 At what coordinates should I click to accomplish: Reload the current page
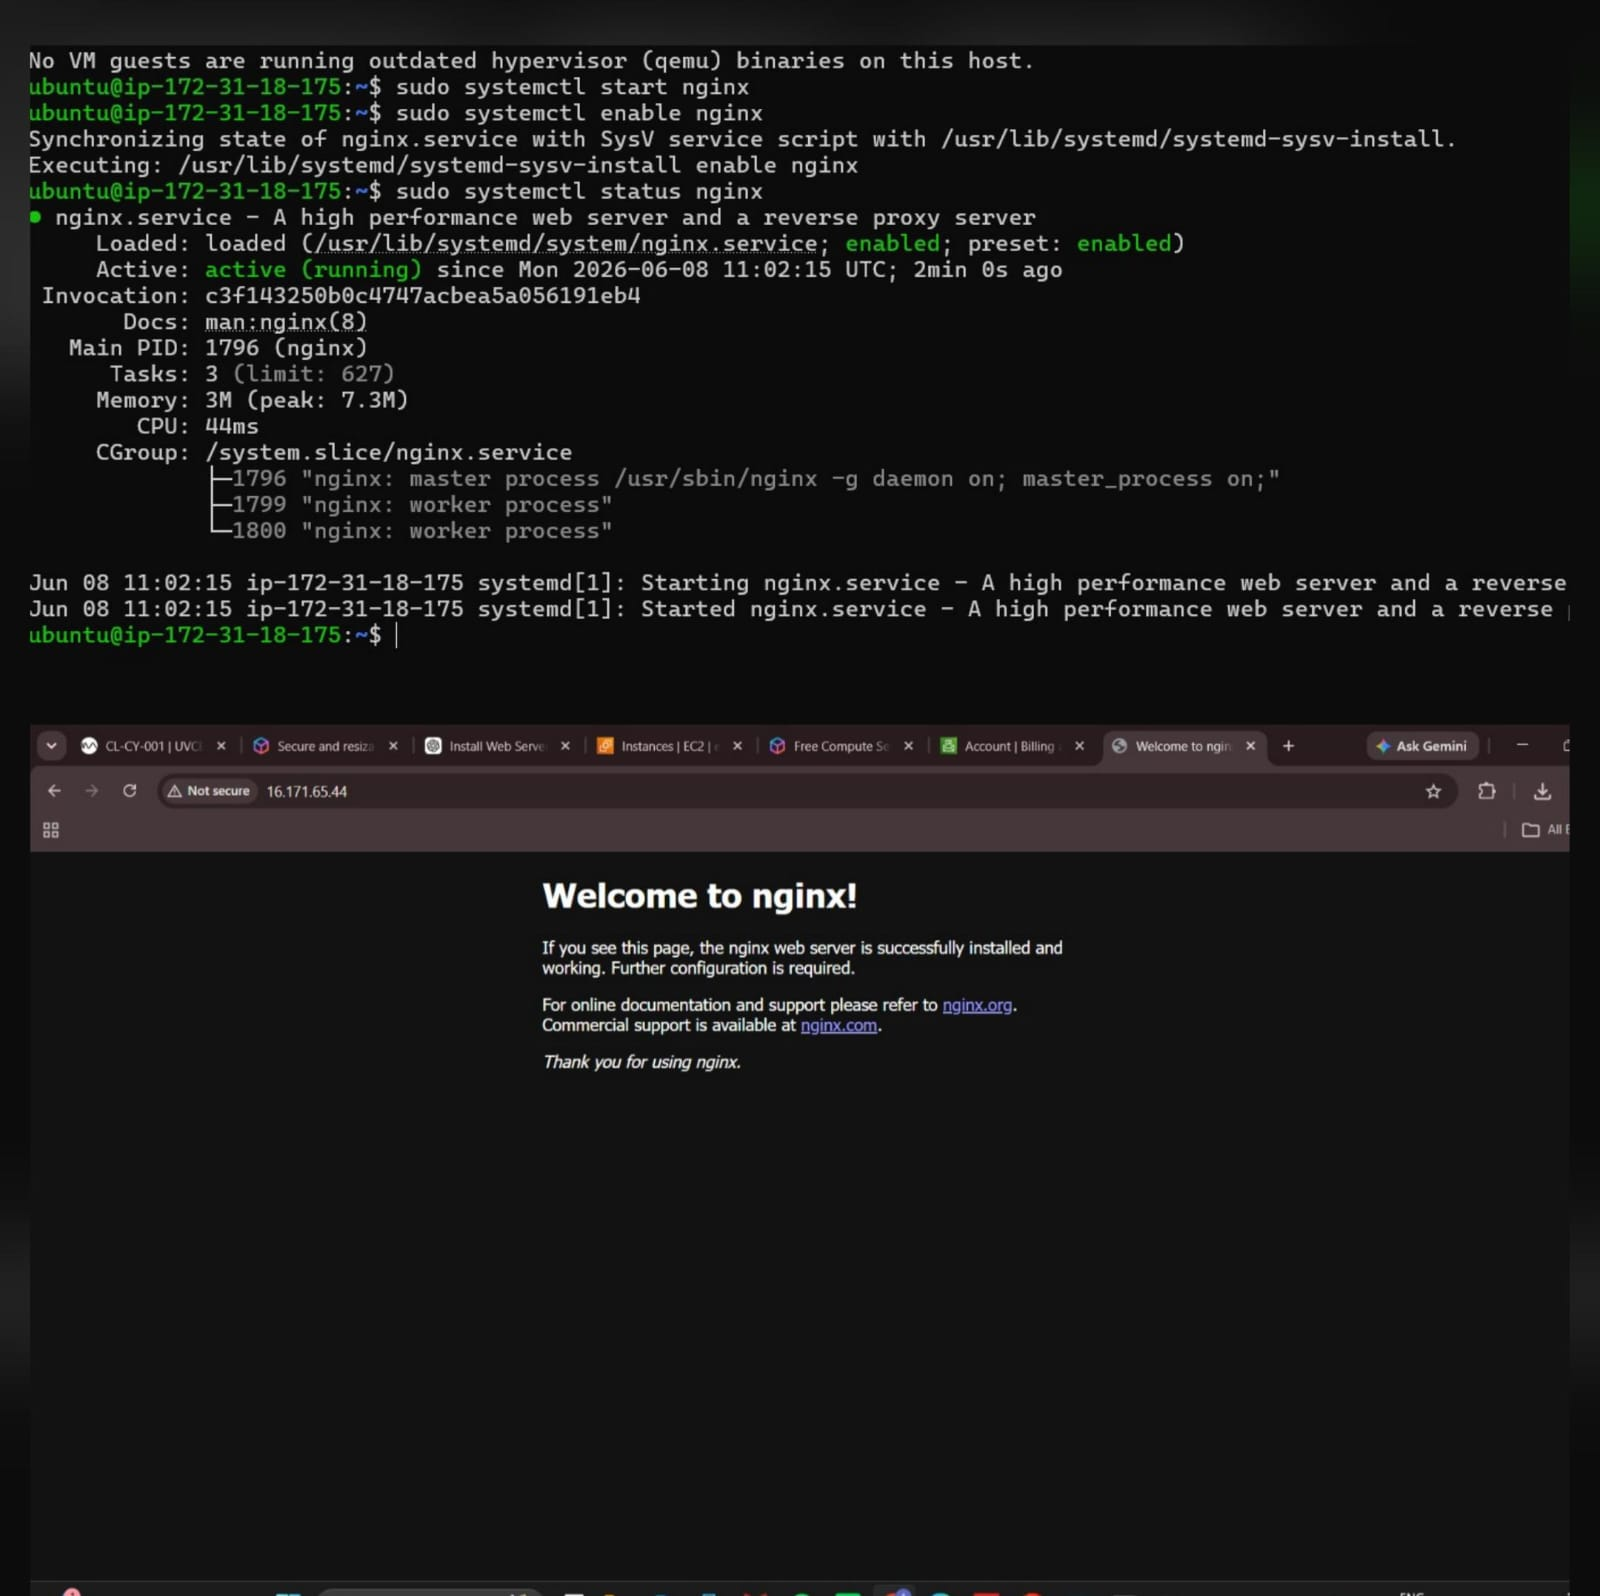click(130, 791)
